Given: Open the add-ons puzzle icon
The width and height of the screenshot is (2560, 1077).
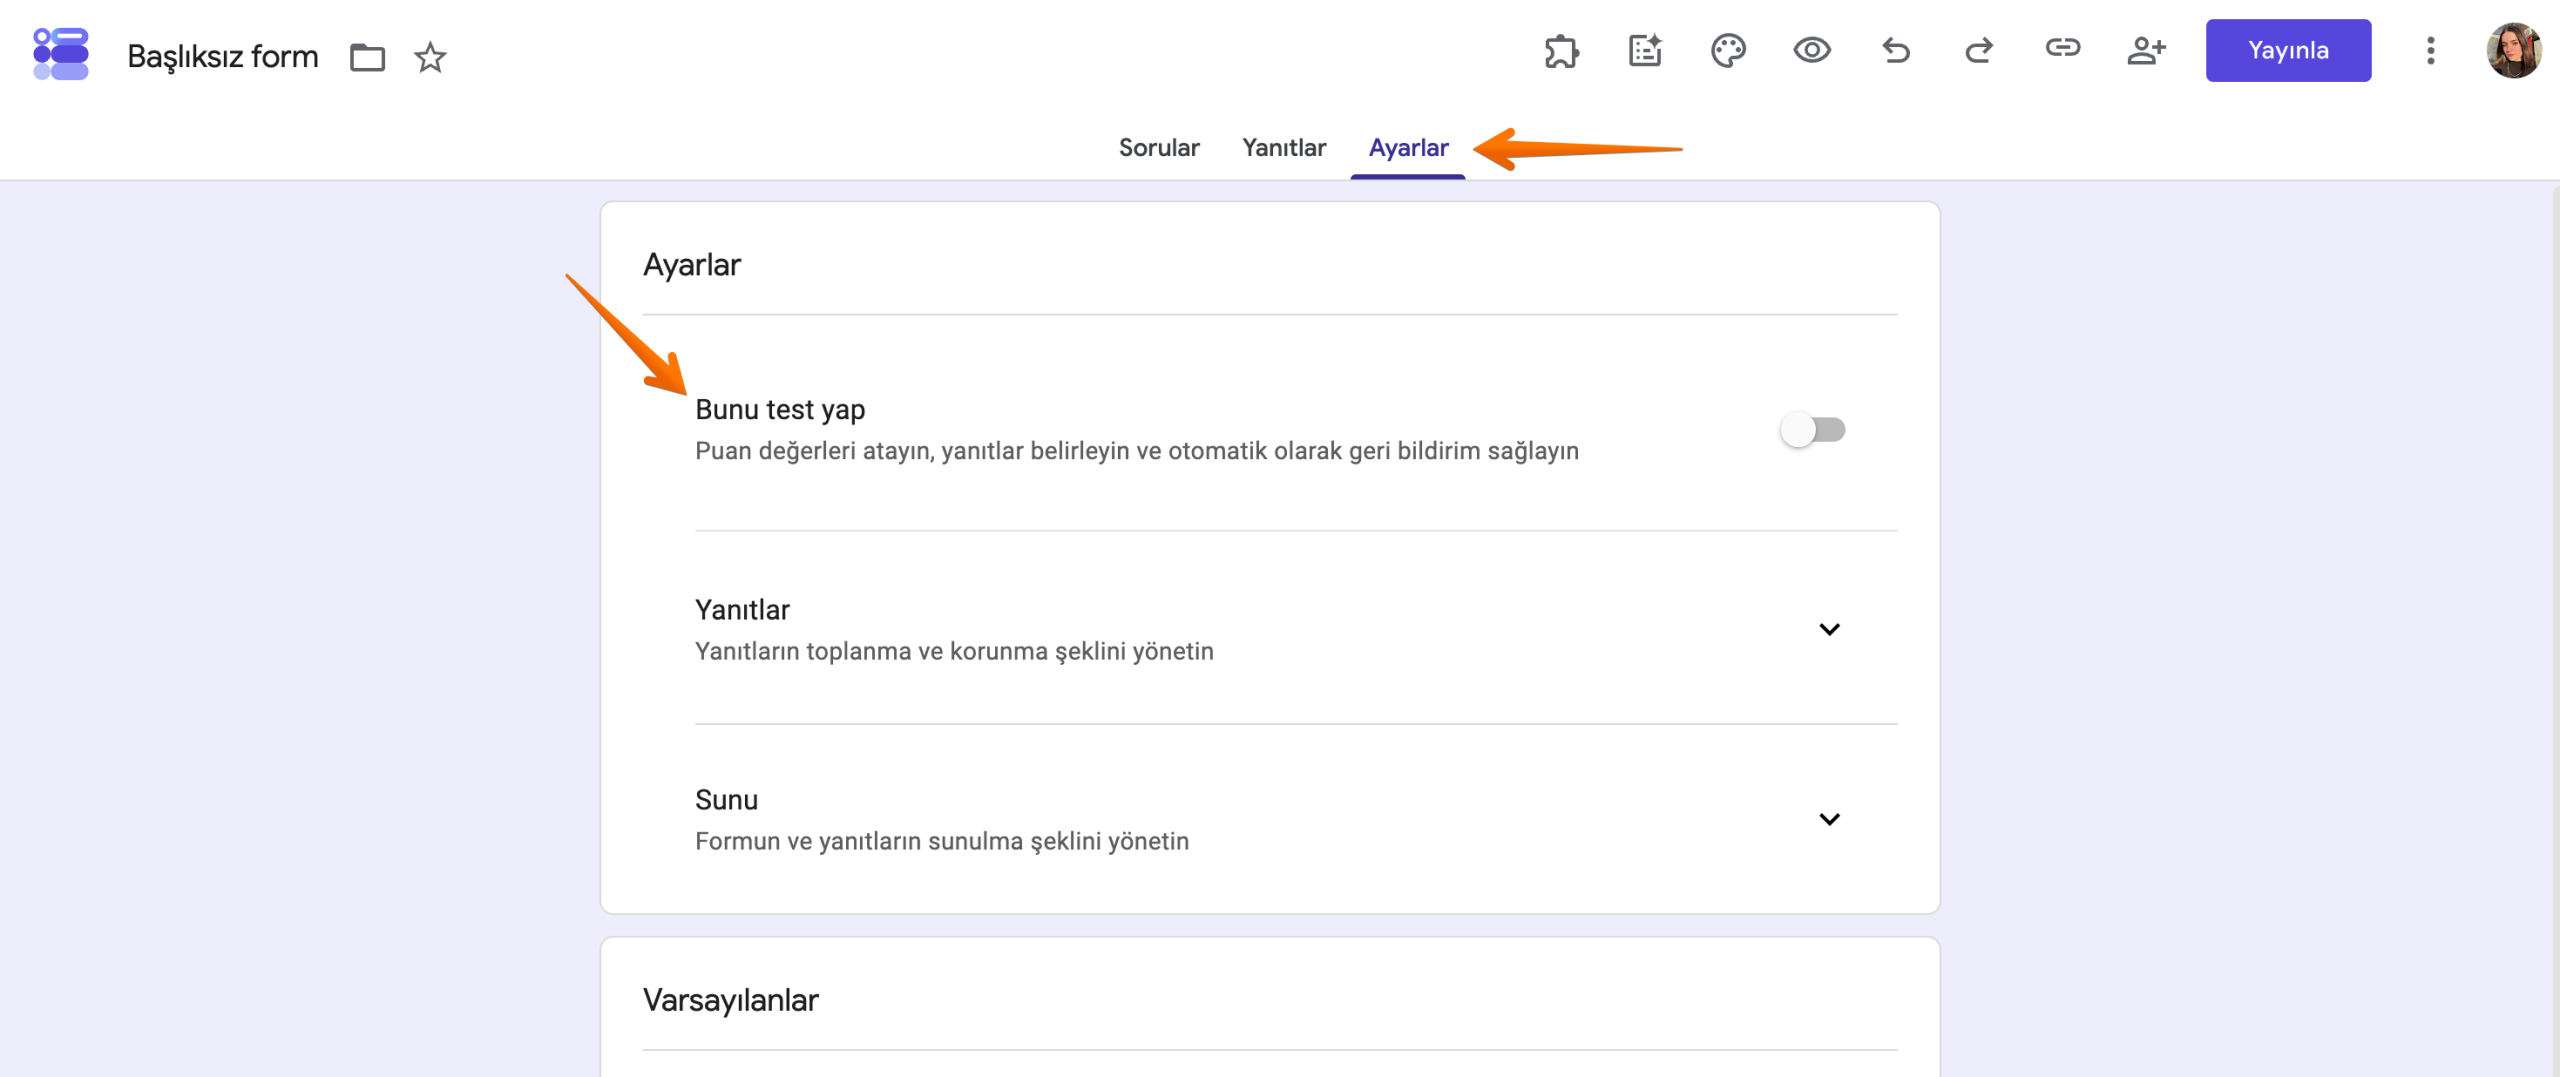Looking at the screenshot, I should pos(1561,50).
